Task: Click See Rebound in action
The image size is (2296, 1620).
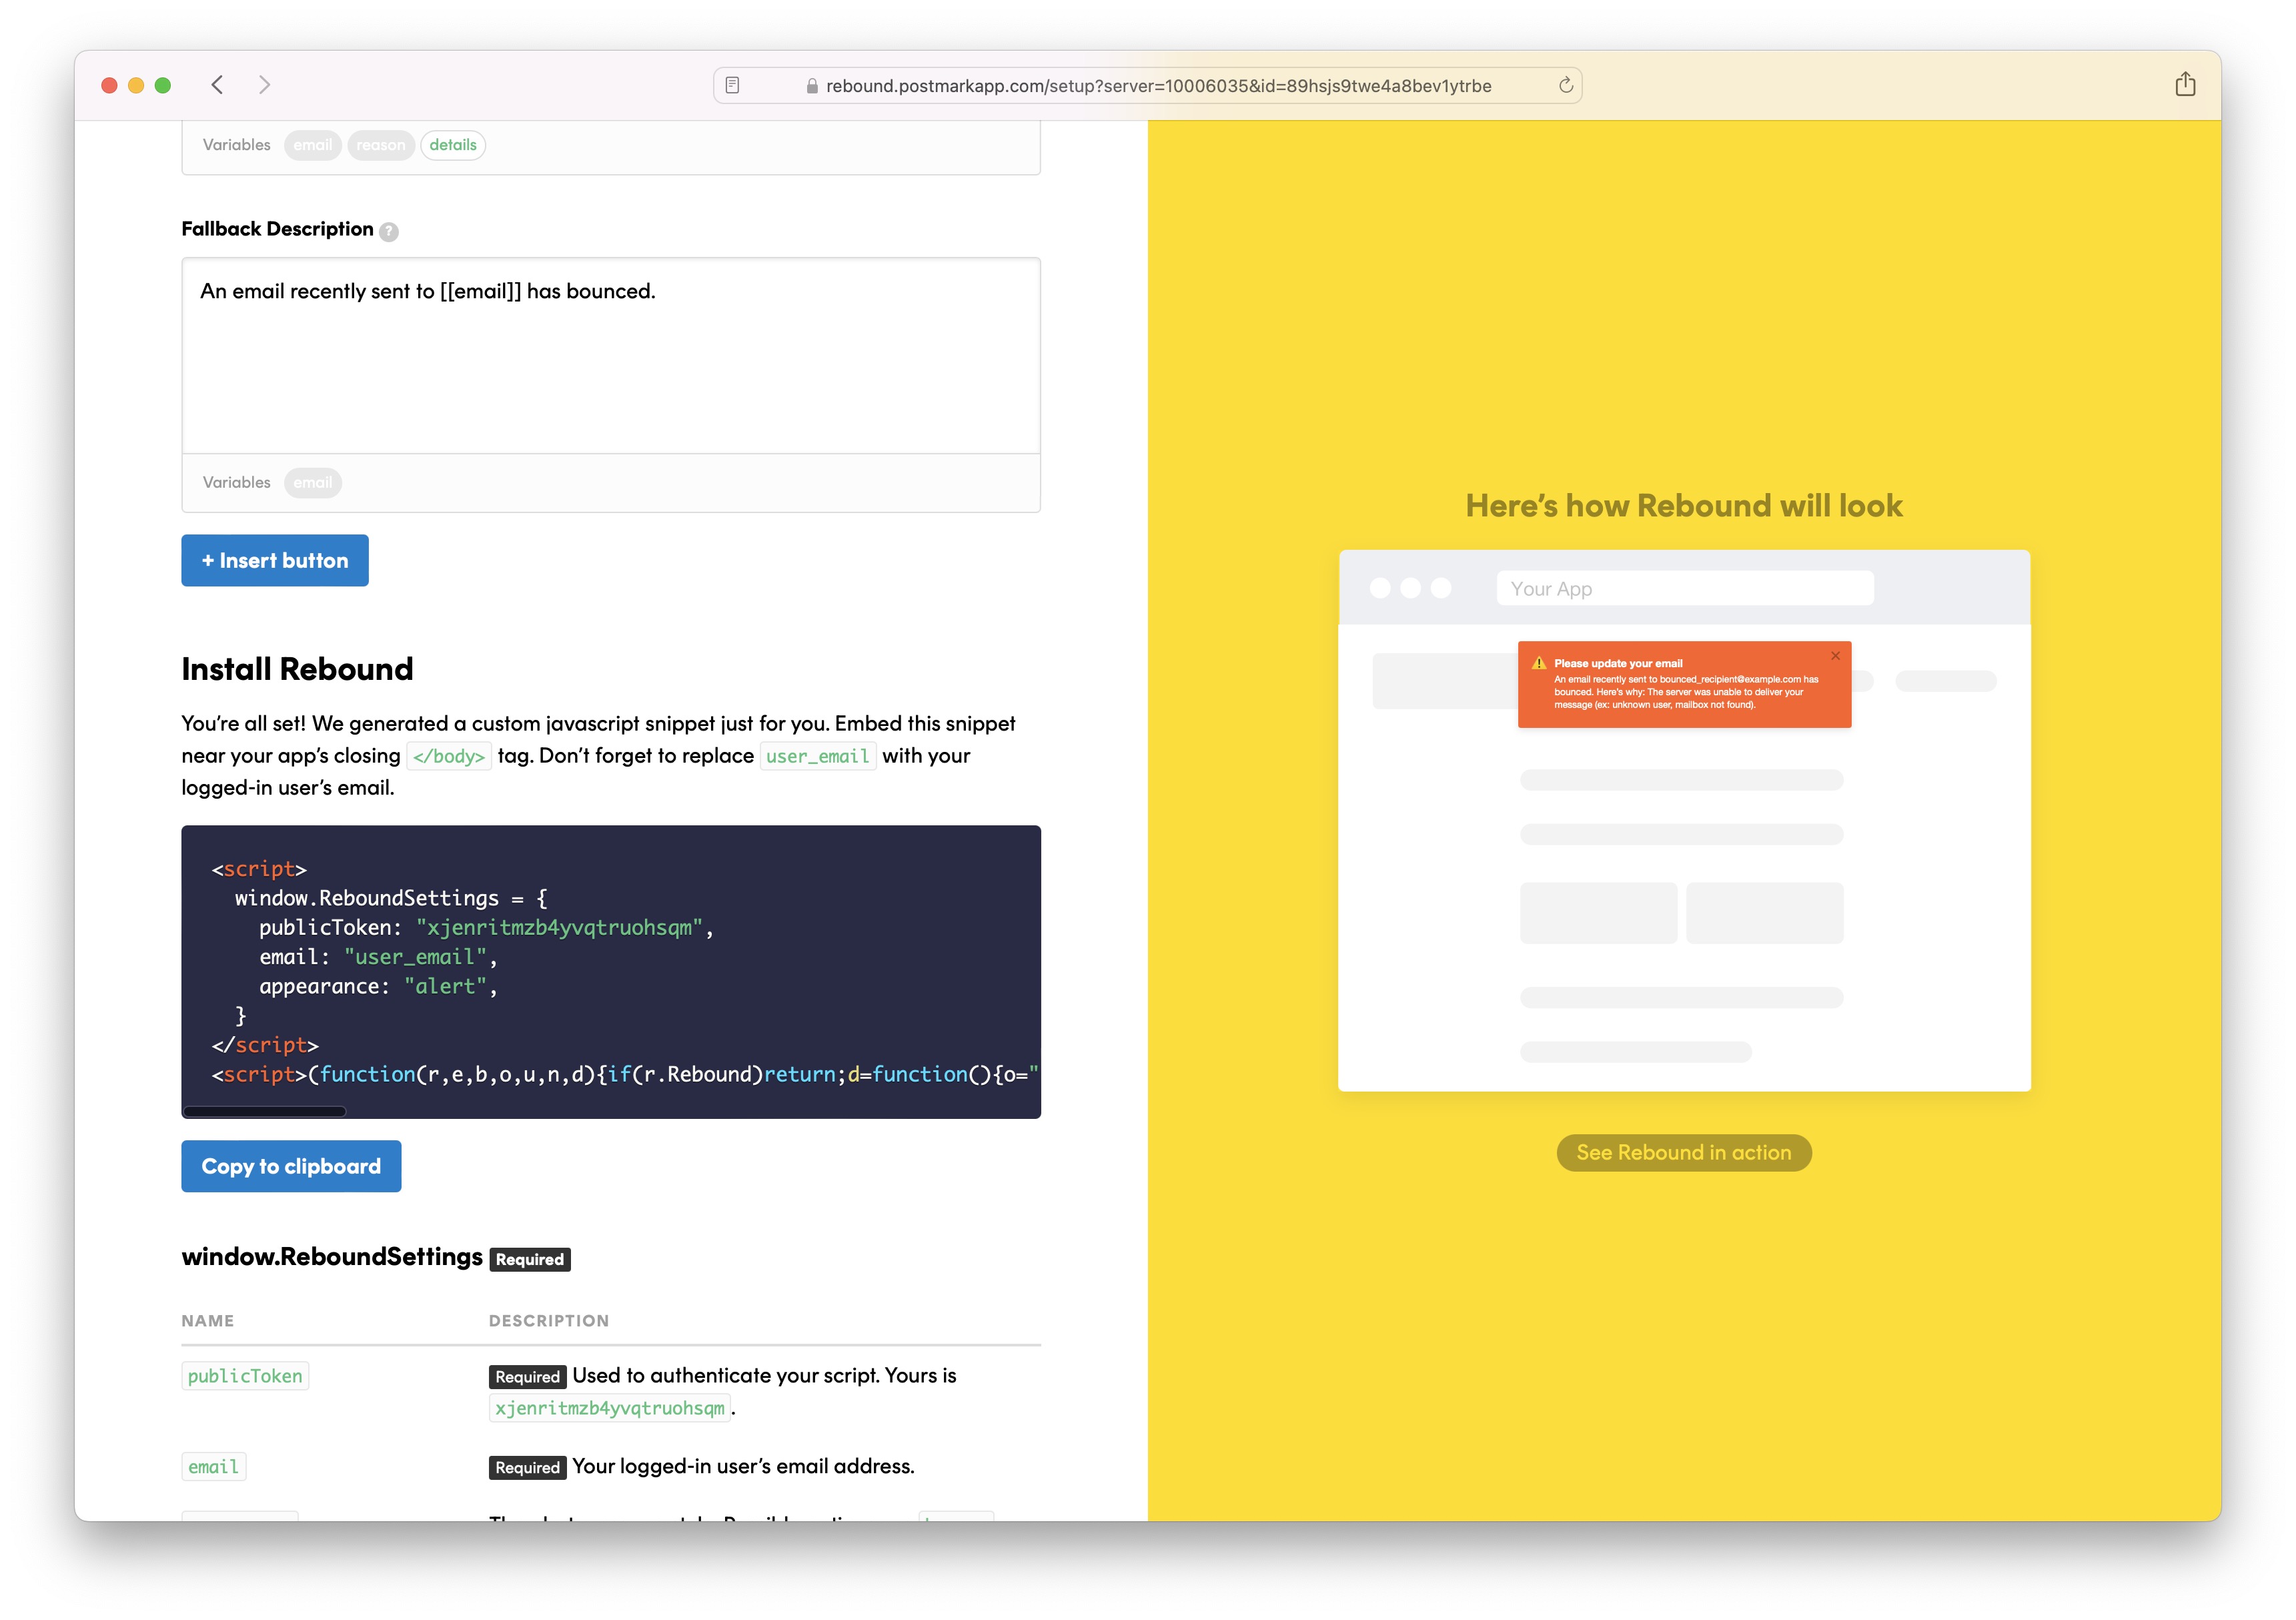Action: tap(1684, 1153)
